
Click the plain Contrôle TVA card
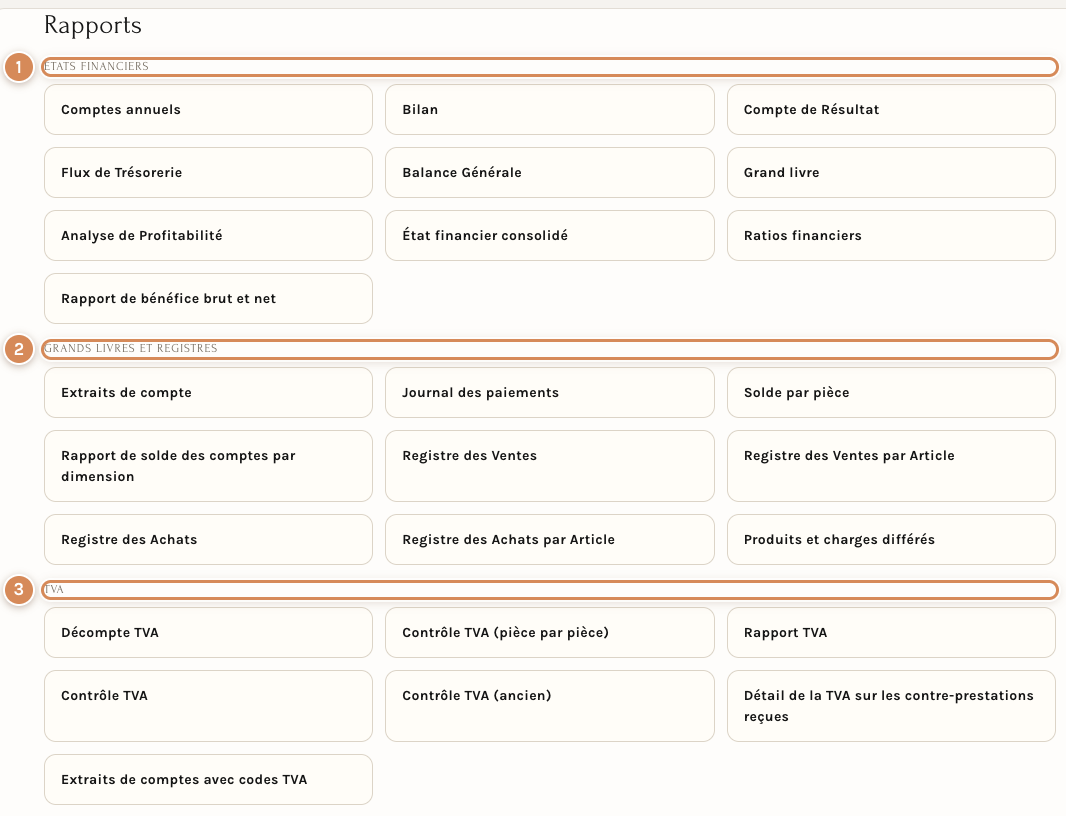[x=208, y=706]
